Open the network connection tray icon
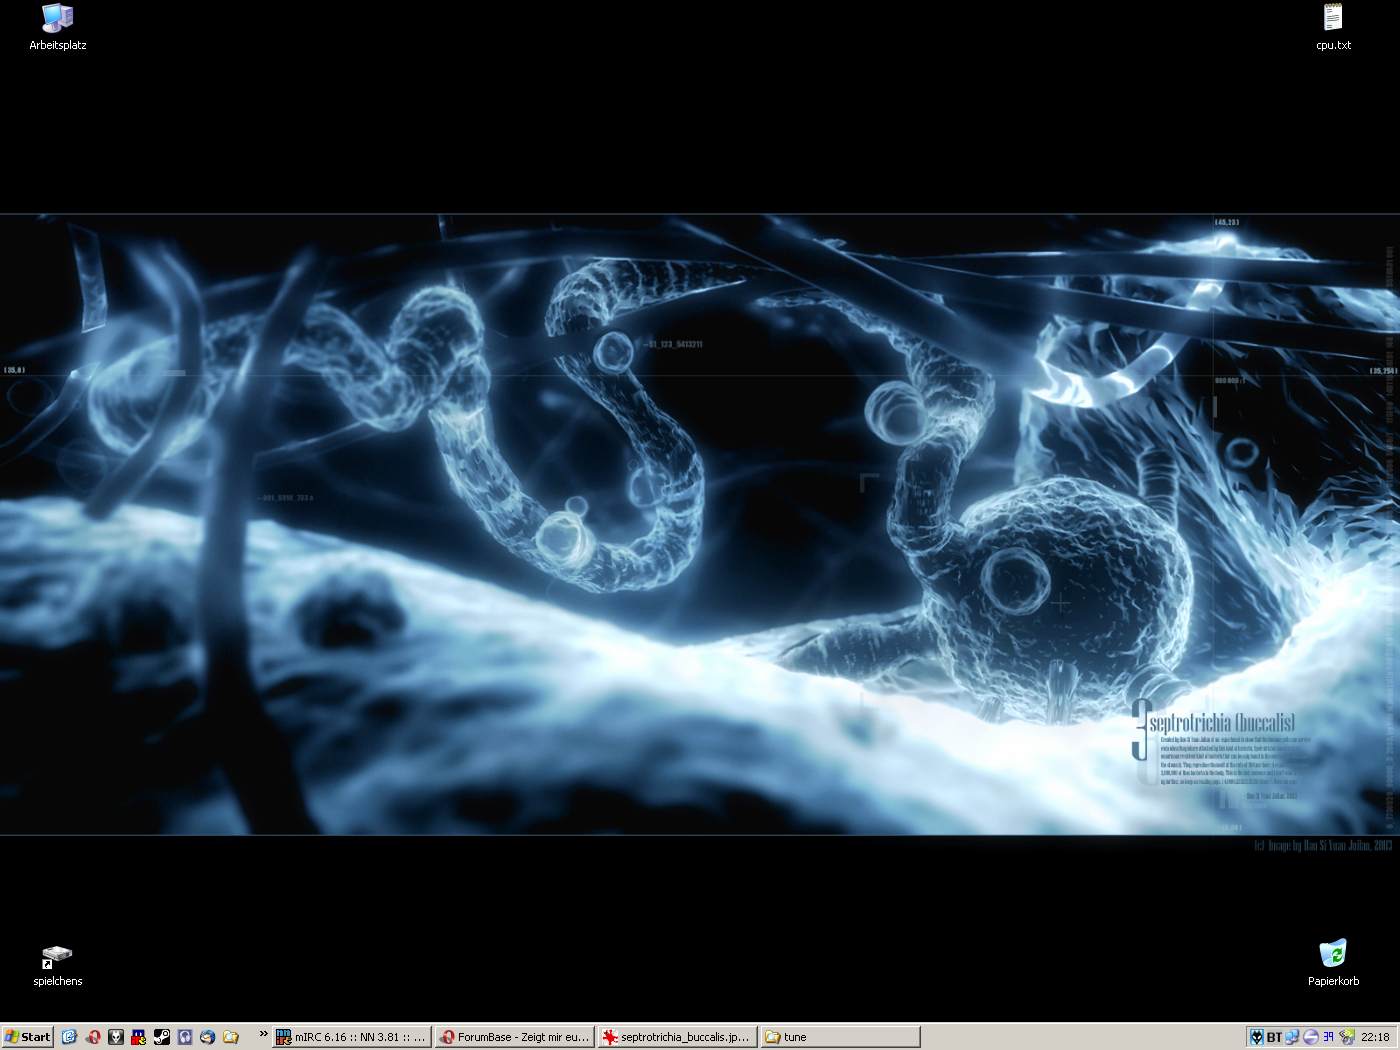Image resolution: width=1400 pixels, height=1050 pixels. [1292, 1037]
